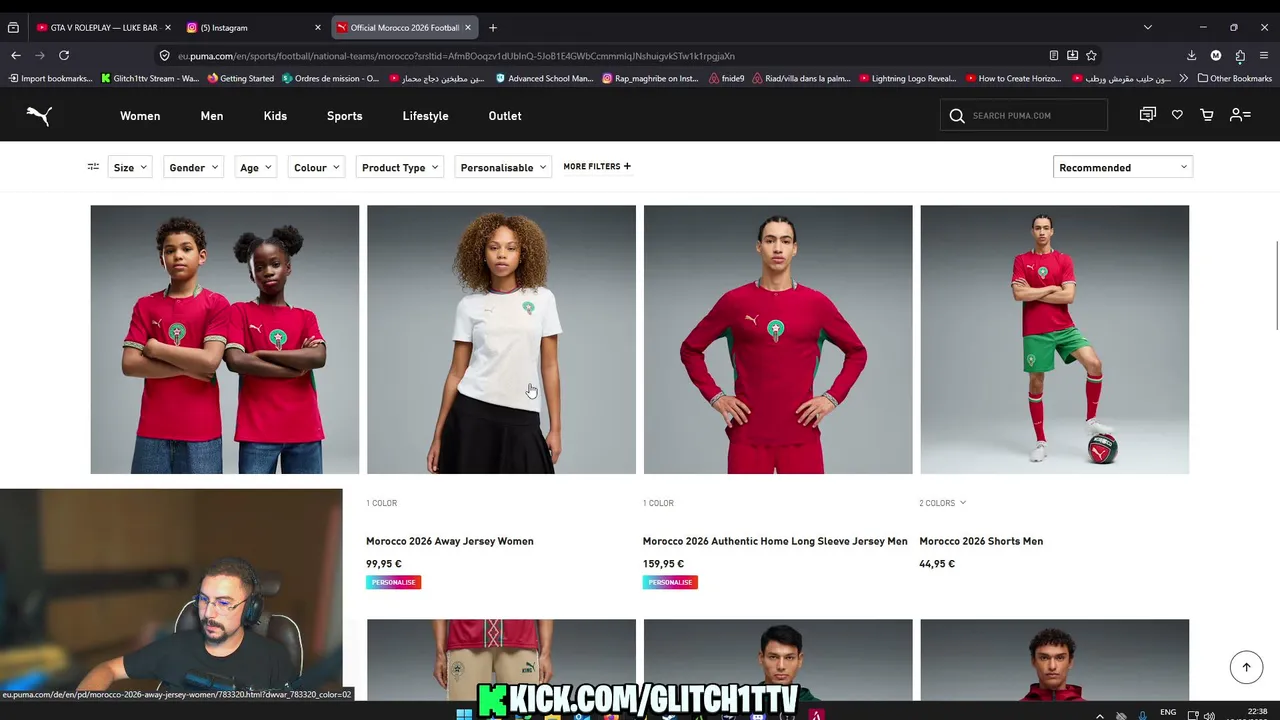This screenshot has height=720, width=1280.
Task: Open the Kids navigation menu
Action: point(275,116)
